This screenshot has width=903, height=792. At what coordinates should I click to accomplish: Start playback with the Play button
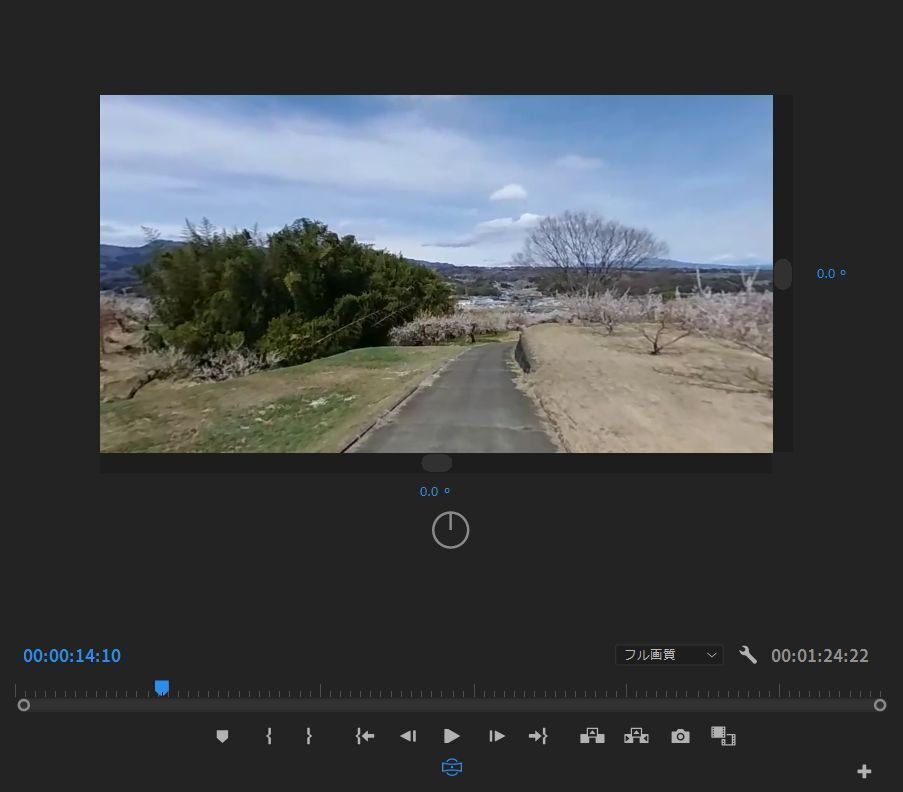click(x=452, y=736)
